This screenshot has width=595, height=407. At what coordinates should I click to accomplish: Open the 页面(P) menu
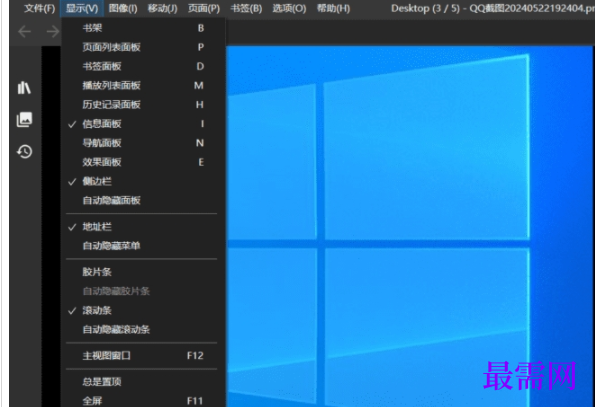pos(204,8)
